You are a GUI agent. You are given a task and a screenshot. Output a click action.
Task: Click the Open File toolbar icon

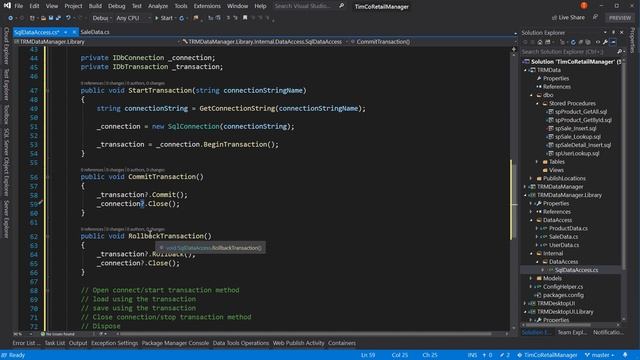(43, 18)
